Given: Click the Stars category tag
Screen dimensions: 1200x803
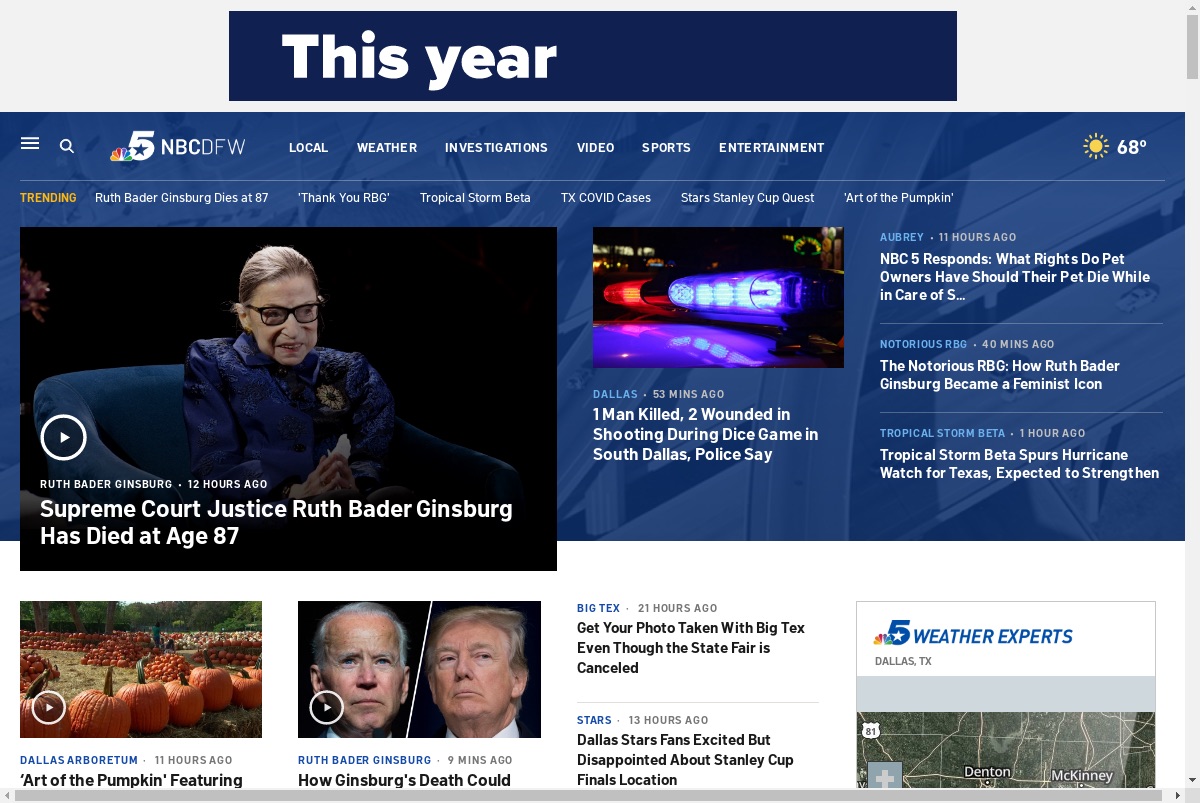Looking at the screenshot, I should pos(594,720).
